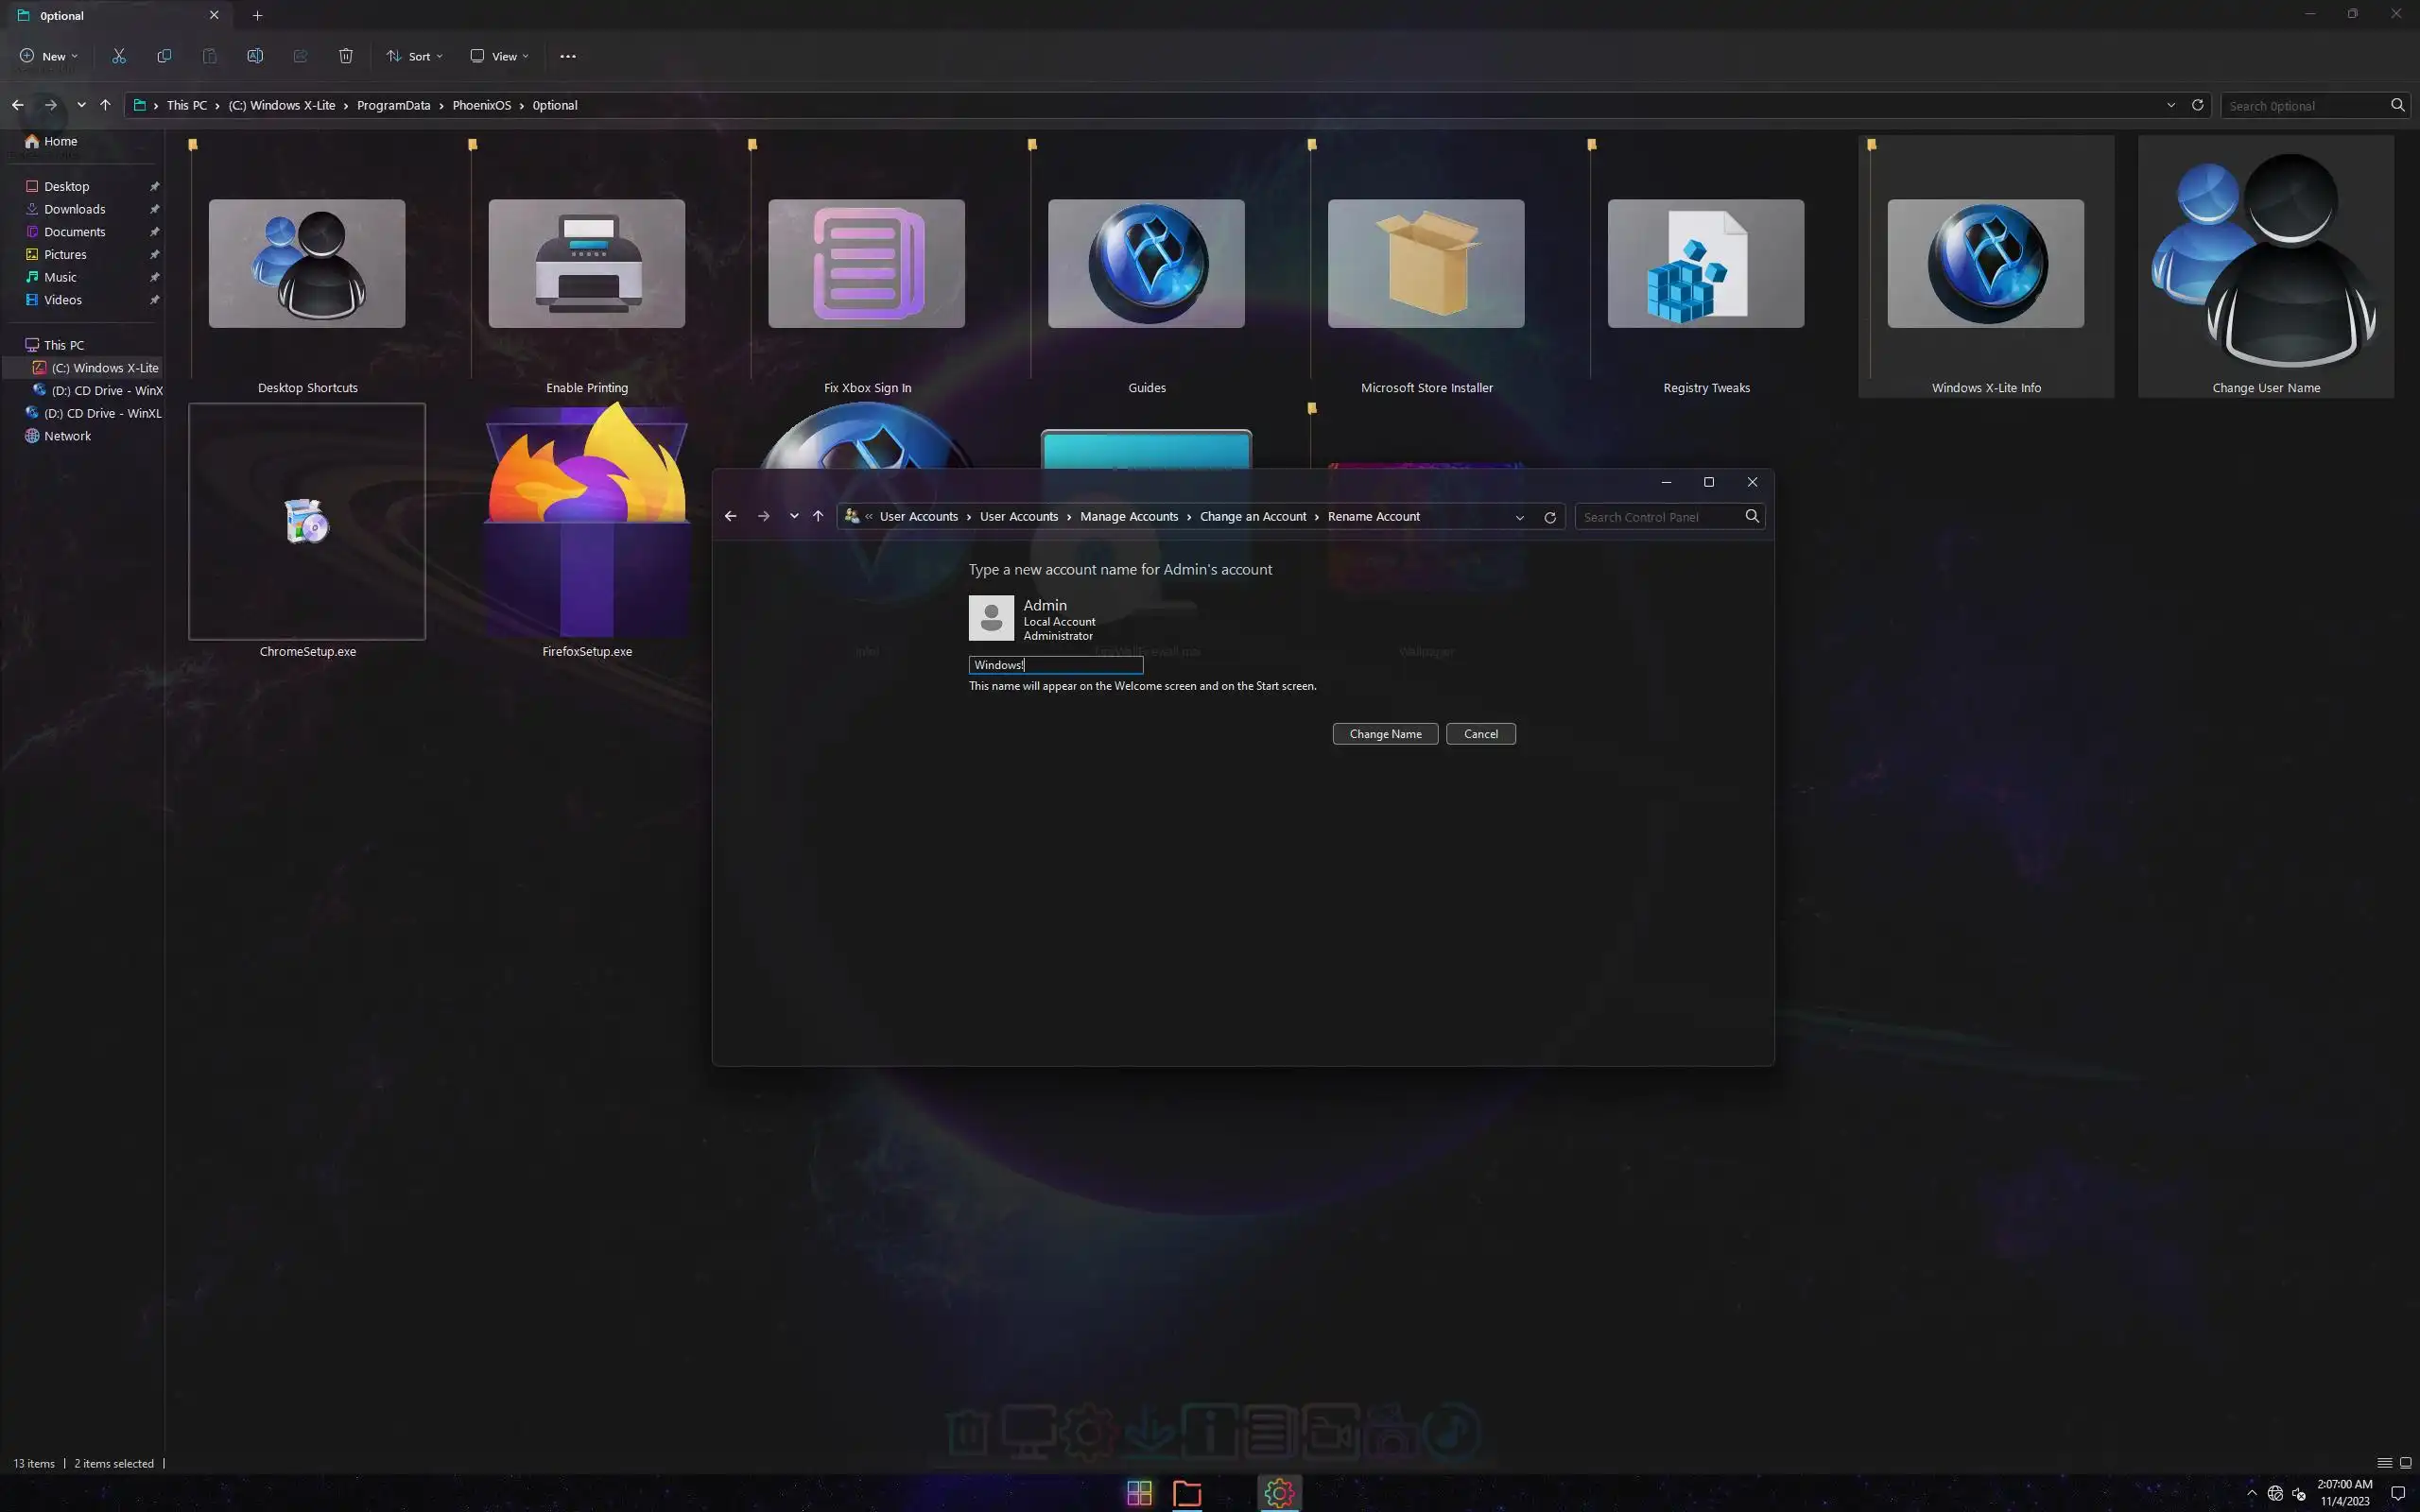Click the new account name field

1055,665
